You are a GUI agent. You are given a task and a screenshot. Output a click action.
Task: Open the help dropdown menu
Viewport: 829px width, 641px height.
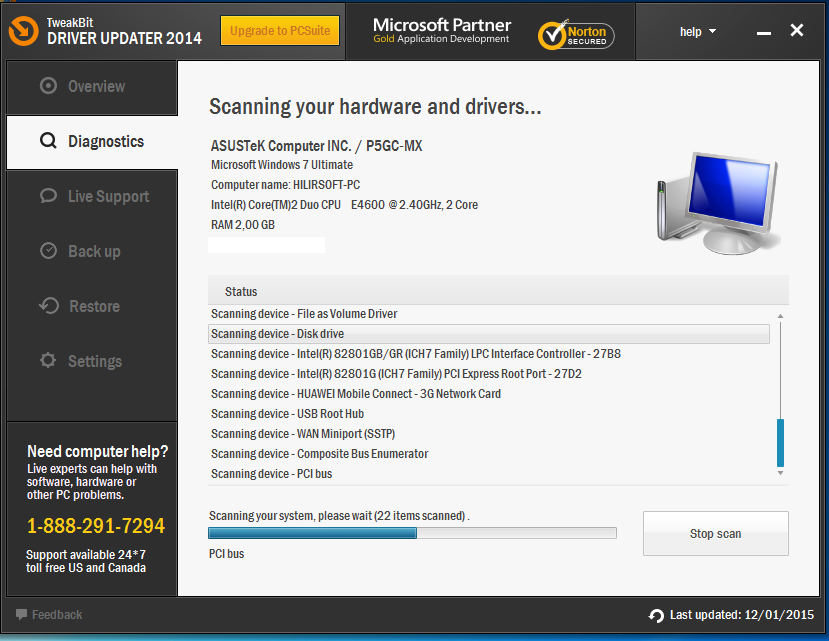click(697, 32)
